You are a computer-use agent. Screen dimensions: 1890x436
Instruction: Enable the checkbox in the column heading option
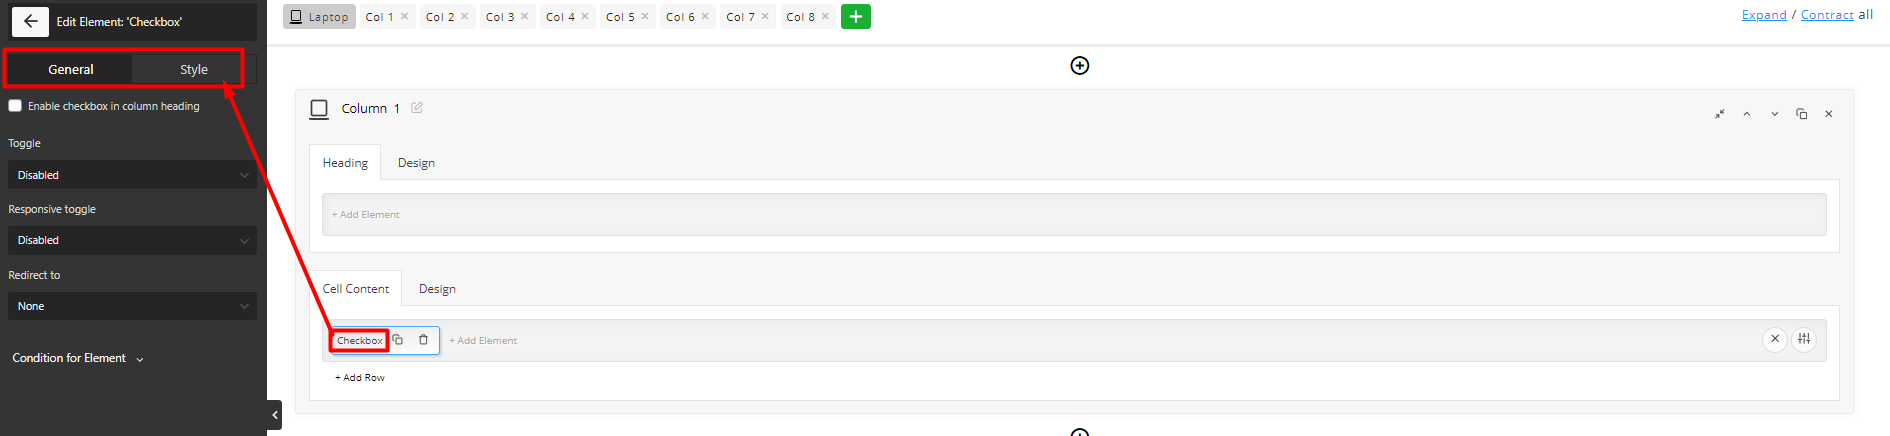click(15, 106)
